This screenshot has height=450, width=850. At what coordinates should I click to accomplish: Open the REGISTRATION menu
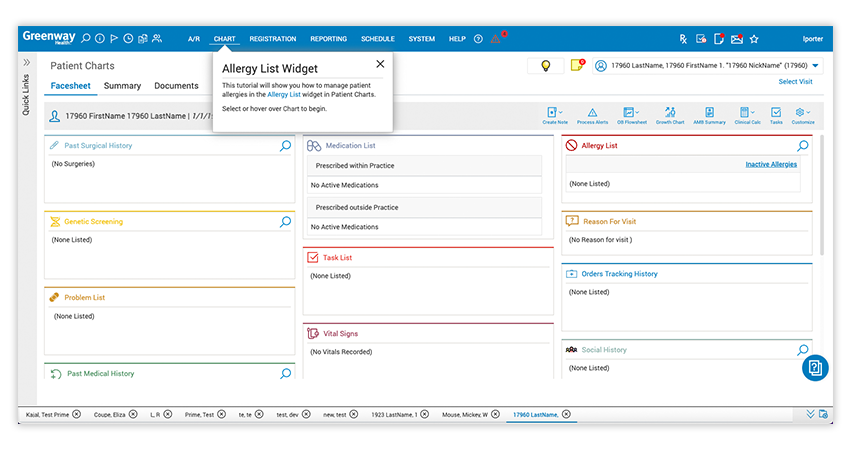pyautogui.click(x=273, y=39)
